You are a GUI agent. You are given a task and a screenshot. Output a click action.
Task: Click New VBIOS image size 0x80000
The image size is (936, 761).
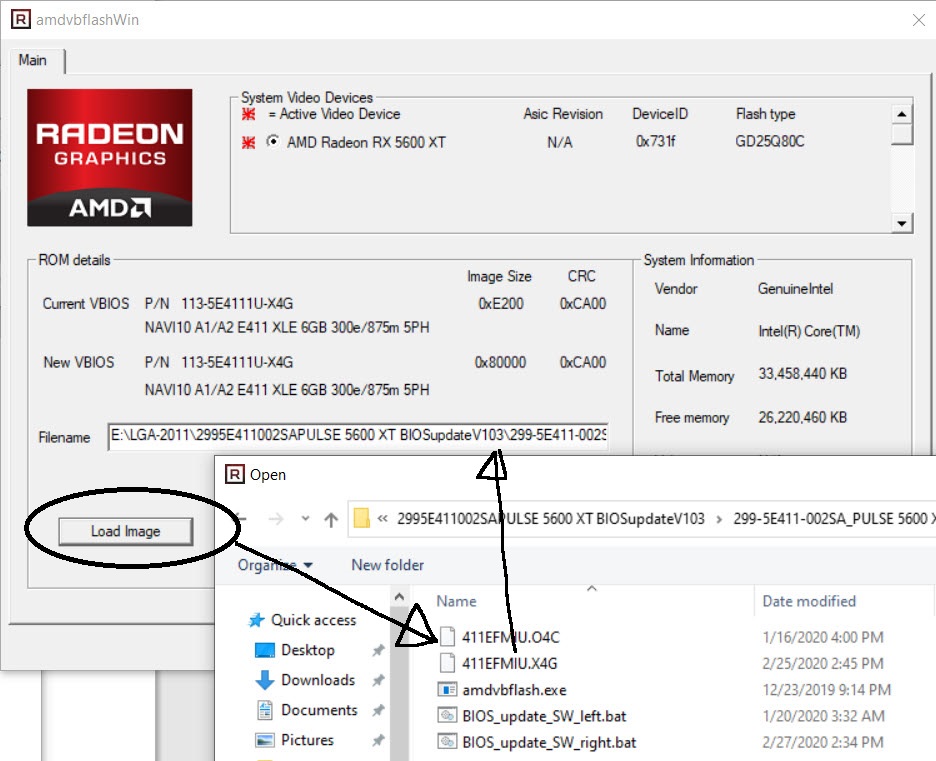click(500, 362)
